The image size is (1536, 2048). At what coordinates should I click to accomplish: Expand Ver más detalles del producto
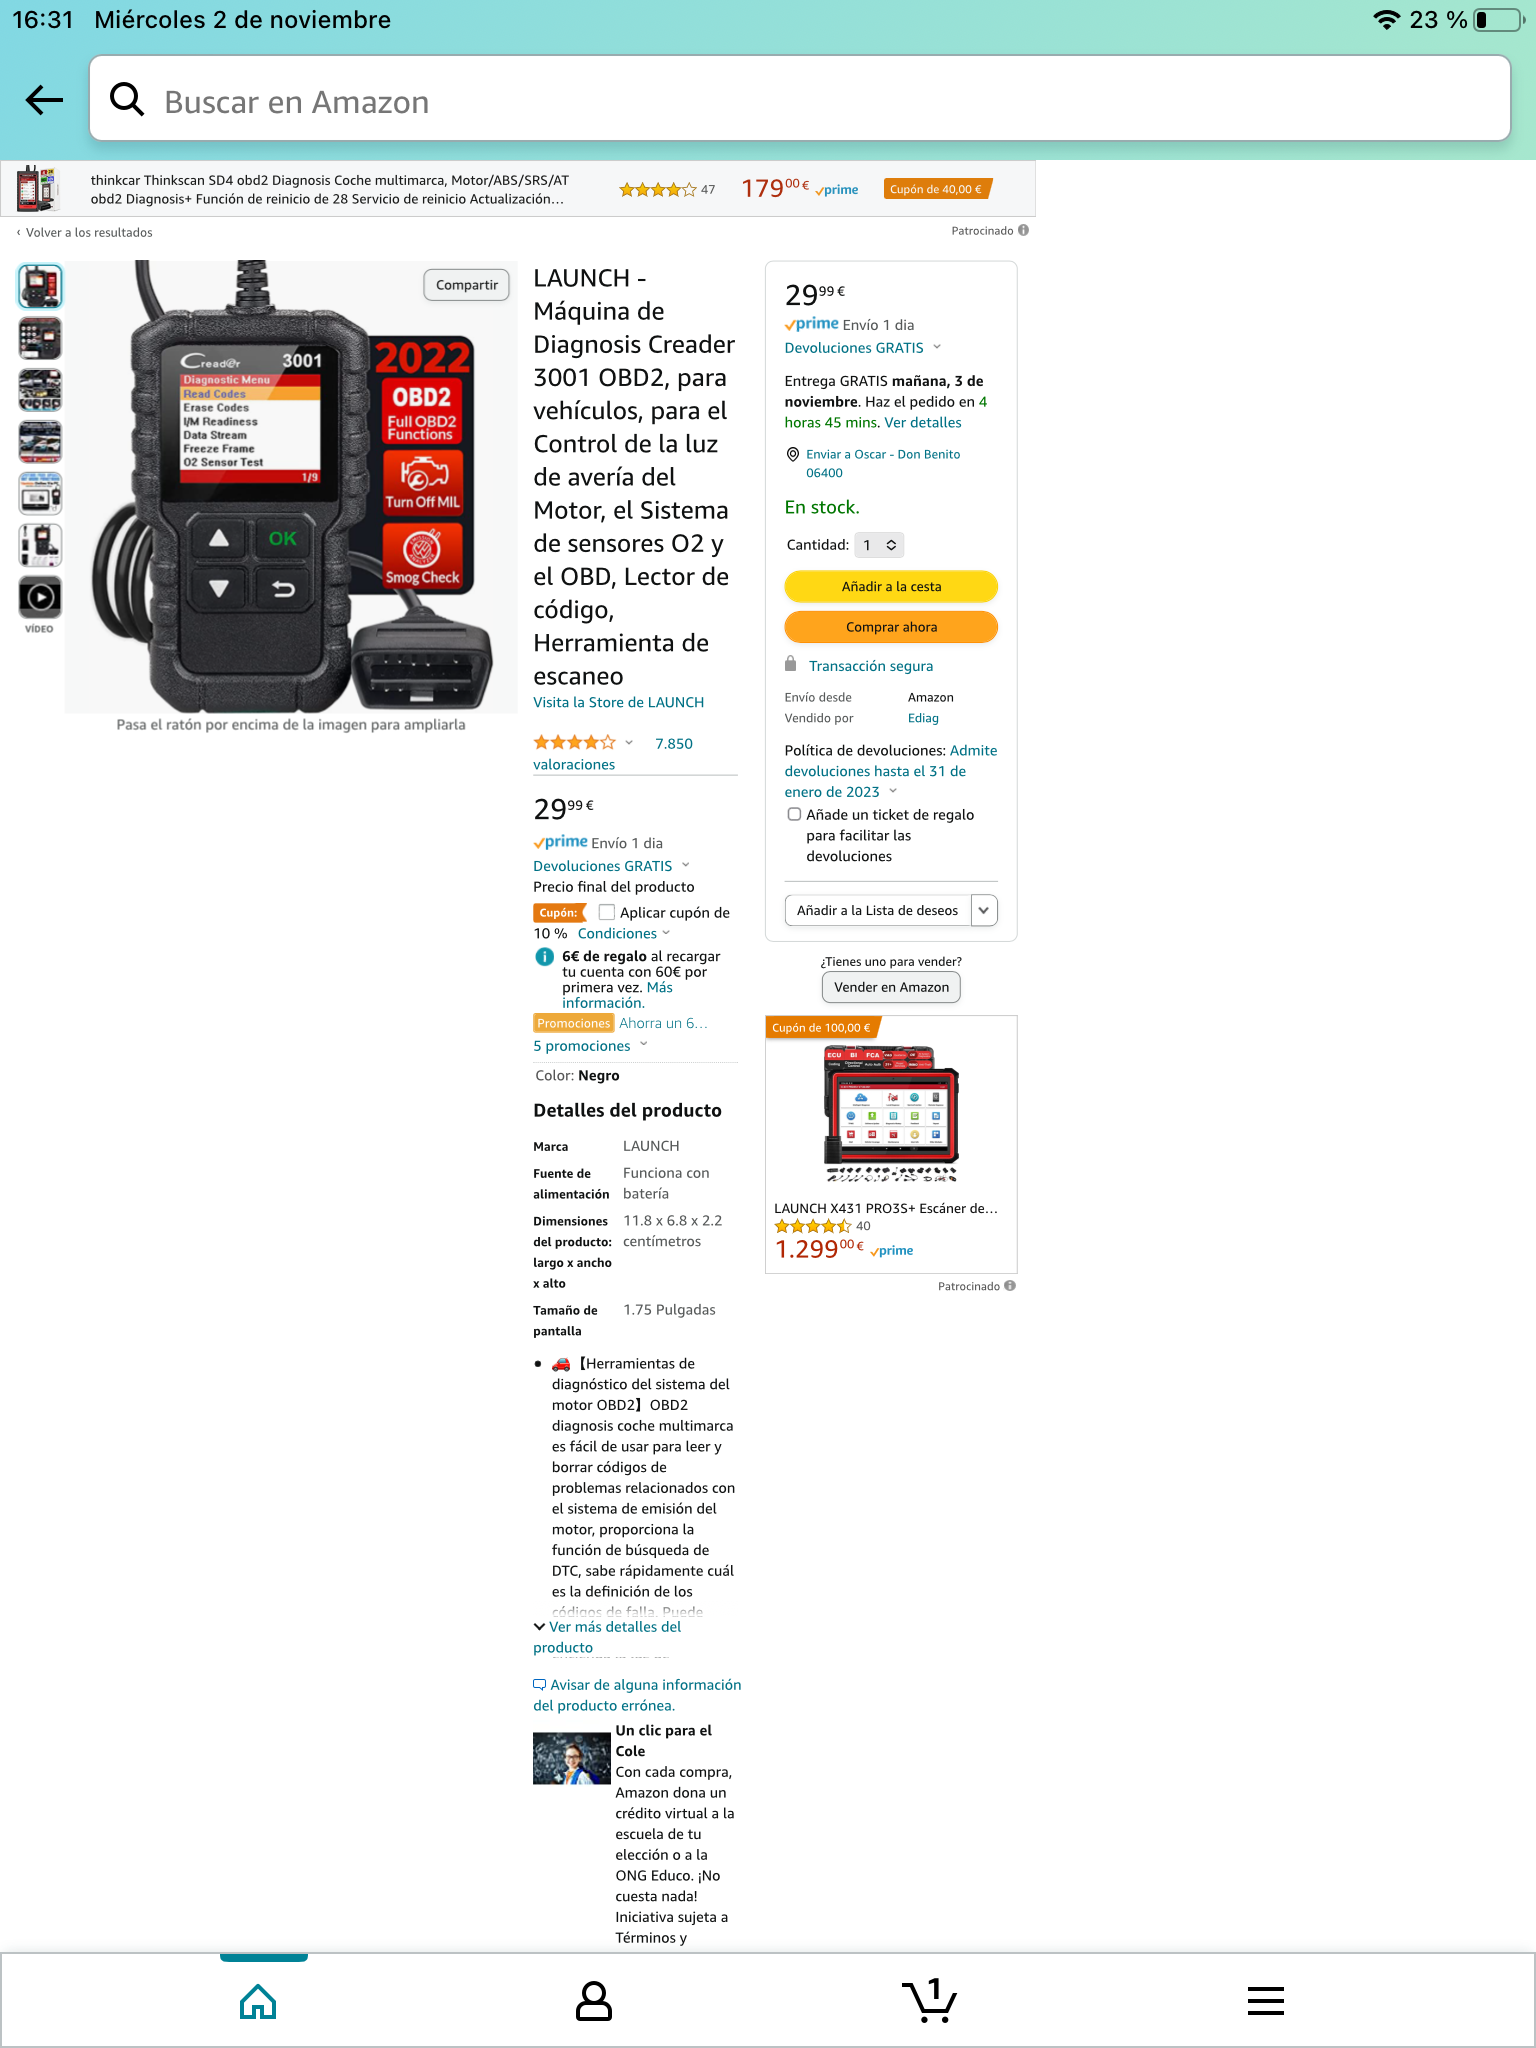click(x=607, y=1637)
